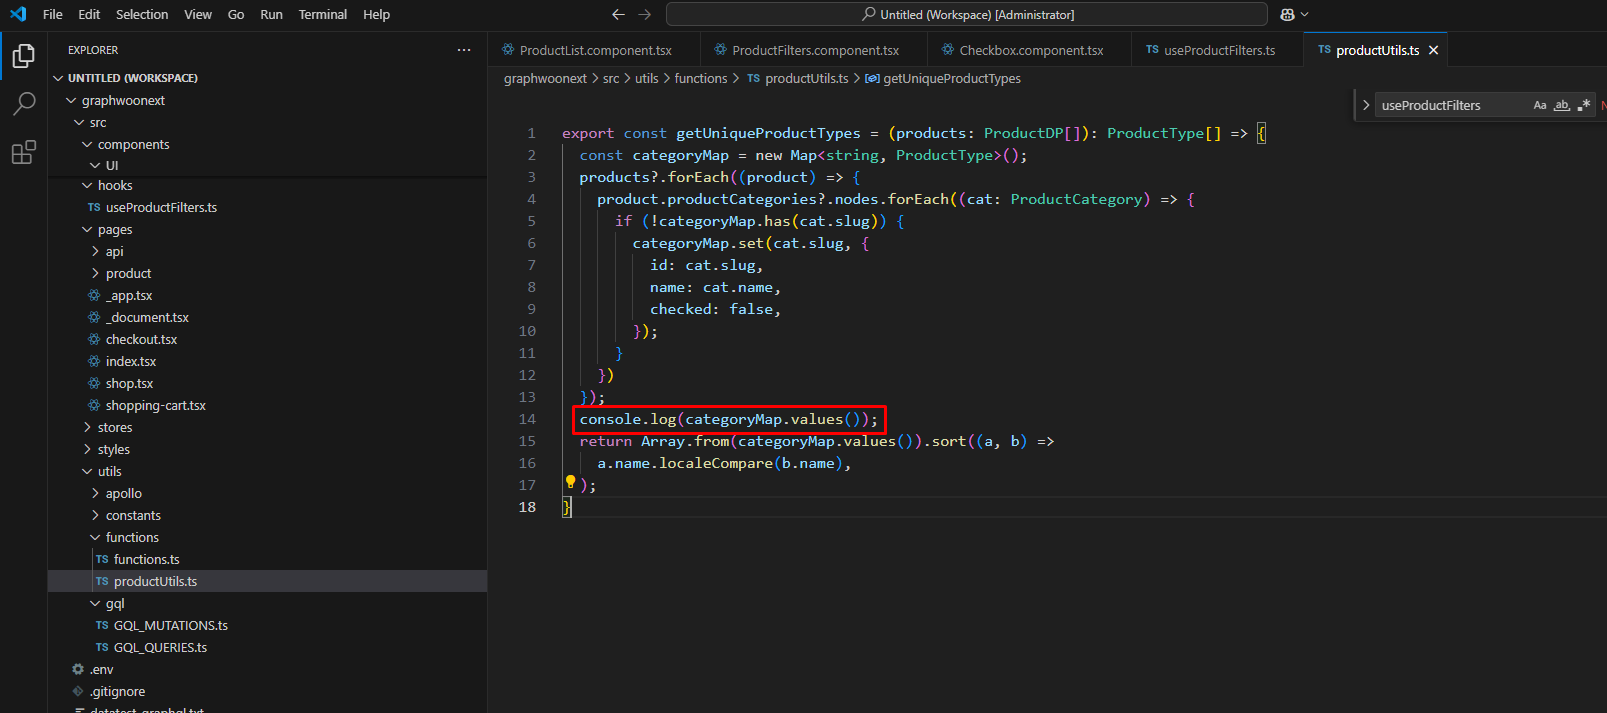Open the Search view icon
This screenshot has width=1607, height=713.
coord(23,104)
